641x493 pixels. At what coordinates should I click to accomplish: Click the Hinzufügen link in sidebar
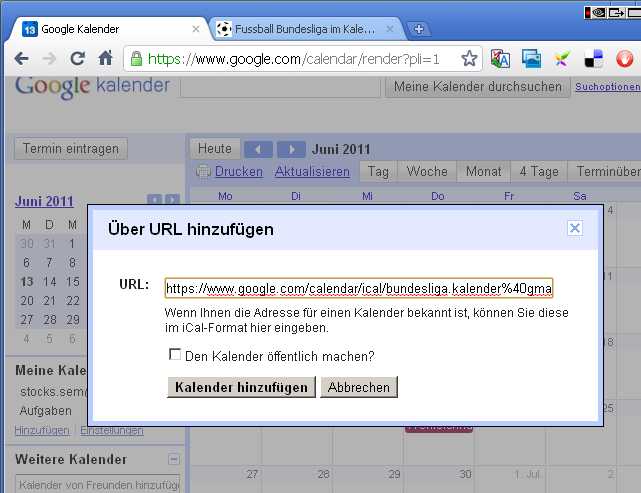pos(42,430)
